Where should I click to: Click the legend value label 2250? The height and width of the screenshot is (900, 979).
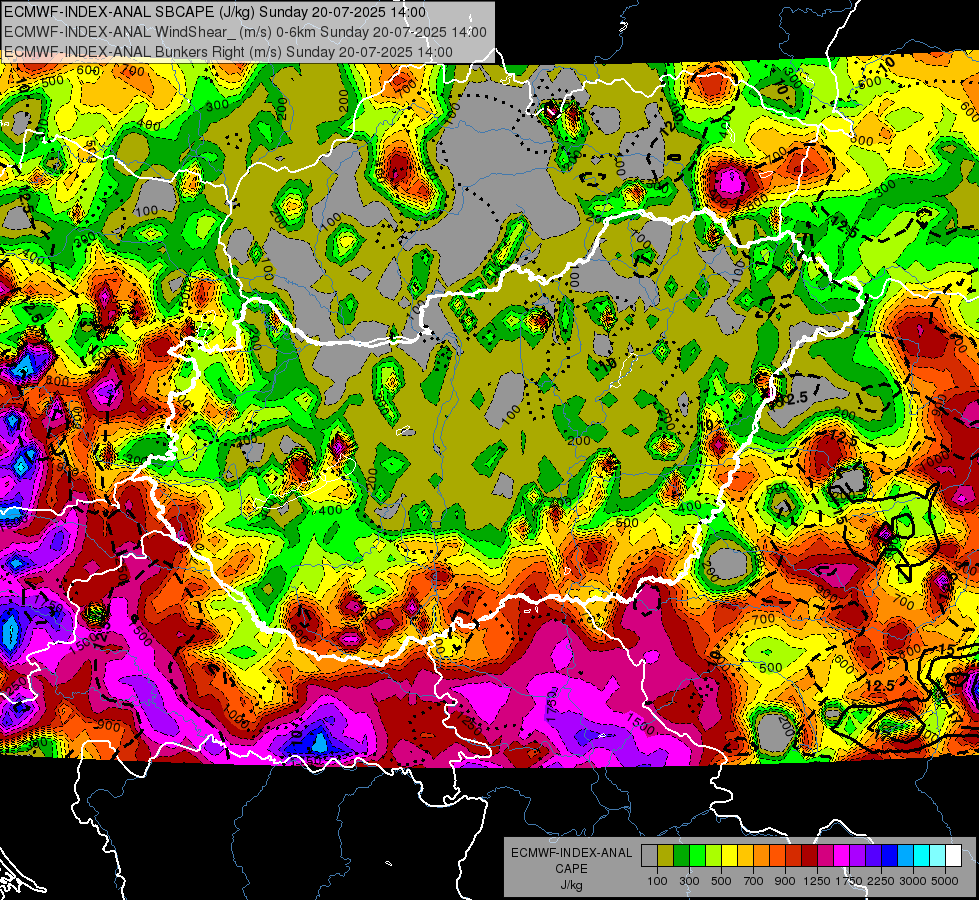click(880, 881)
